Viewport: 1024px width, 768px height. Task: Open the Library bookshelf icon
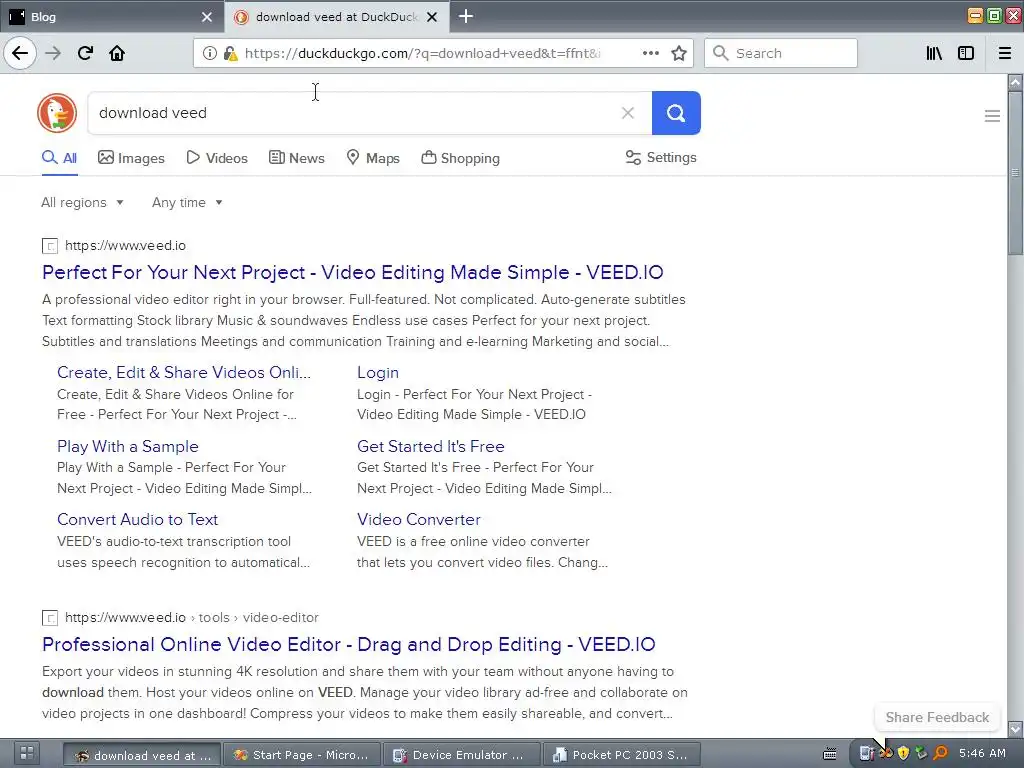[934, 53]
